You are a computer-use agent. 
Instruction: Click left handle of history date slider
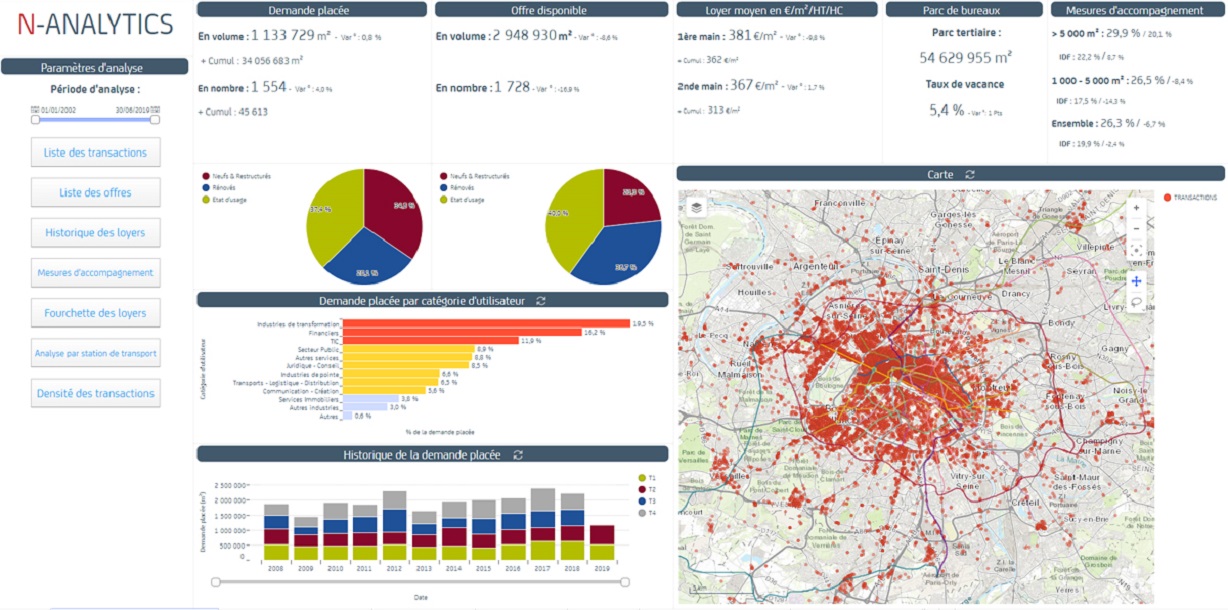click(214, 581)
